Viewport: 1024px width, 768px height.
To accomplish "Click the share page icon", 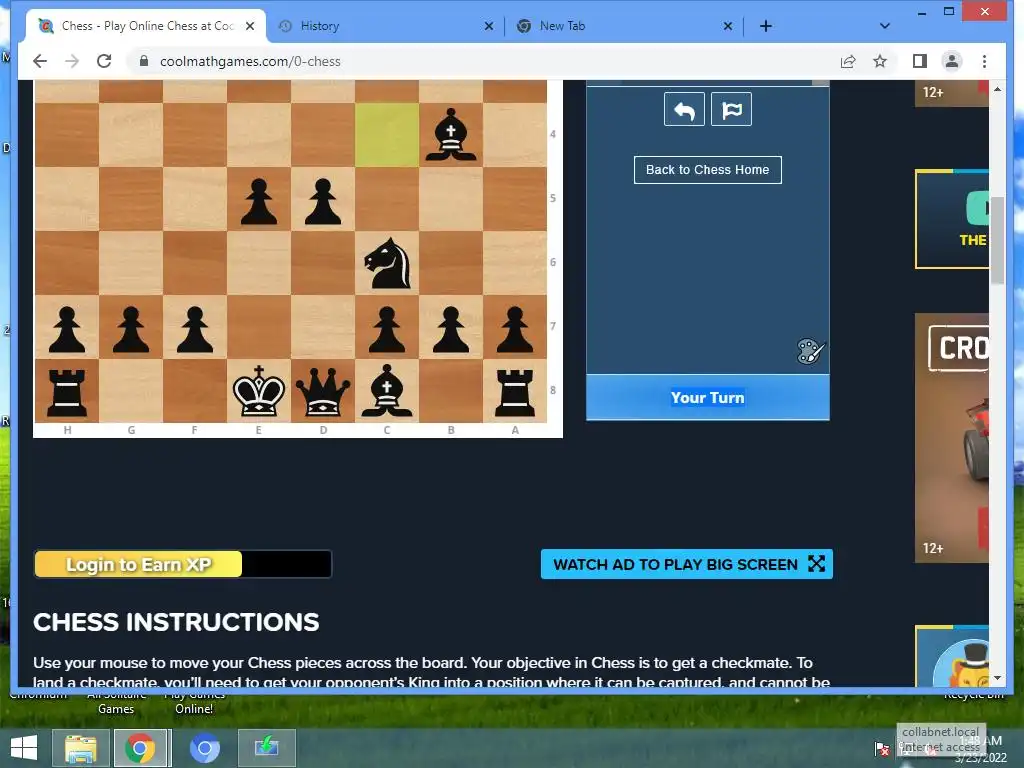I will click(x=848, y=61).
